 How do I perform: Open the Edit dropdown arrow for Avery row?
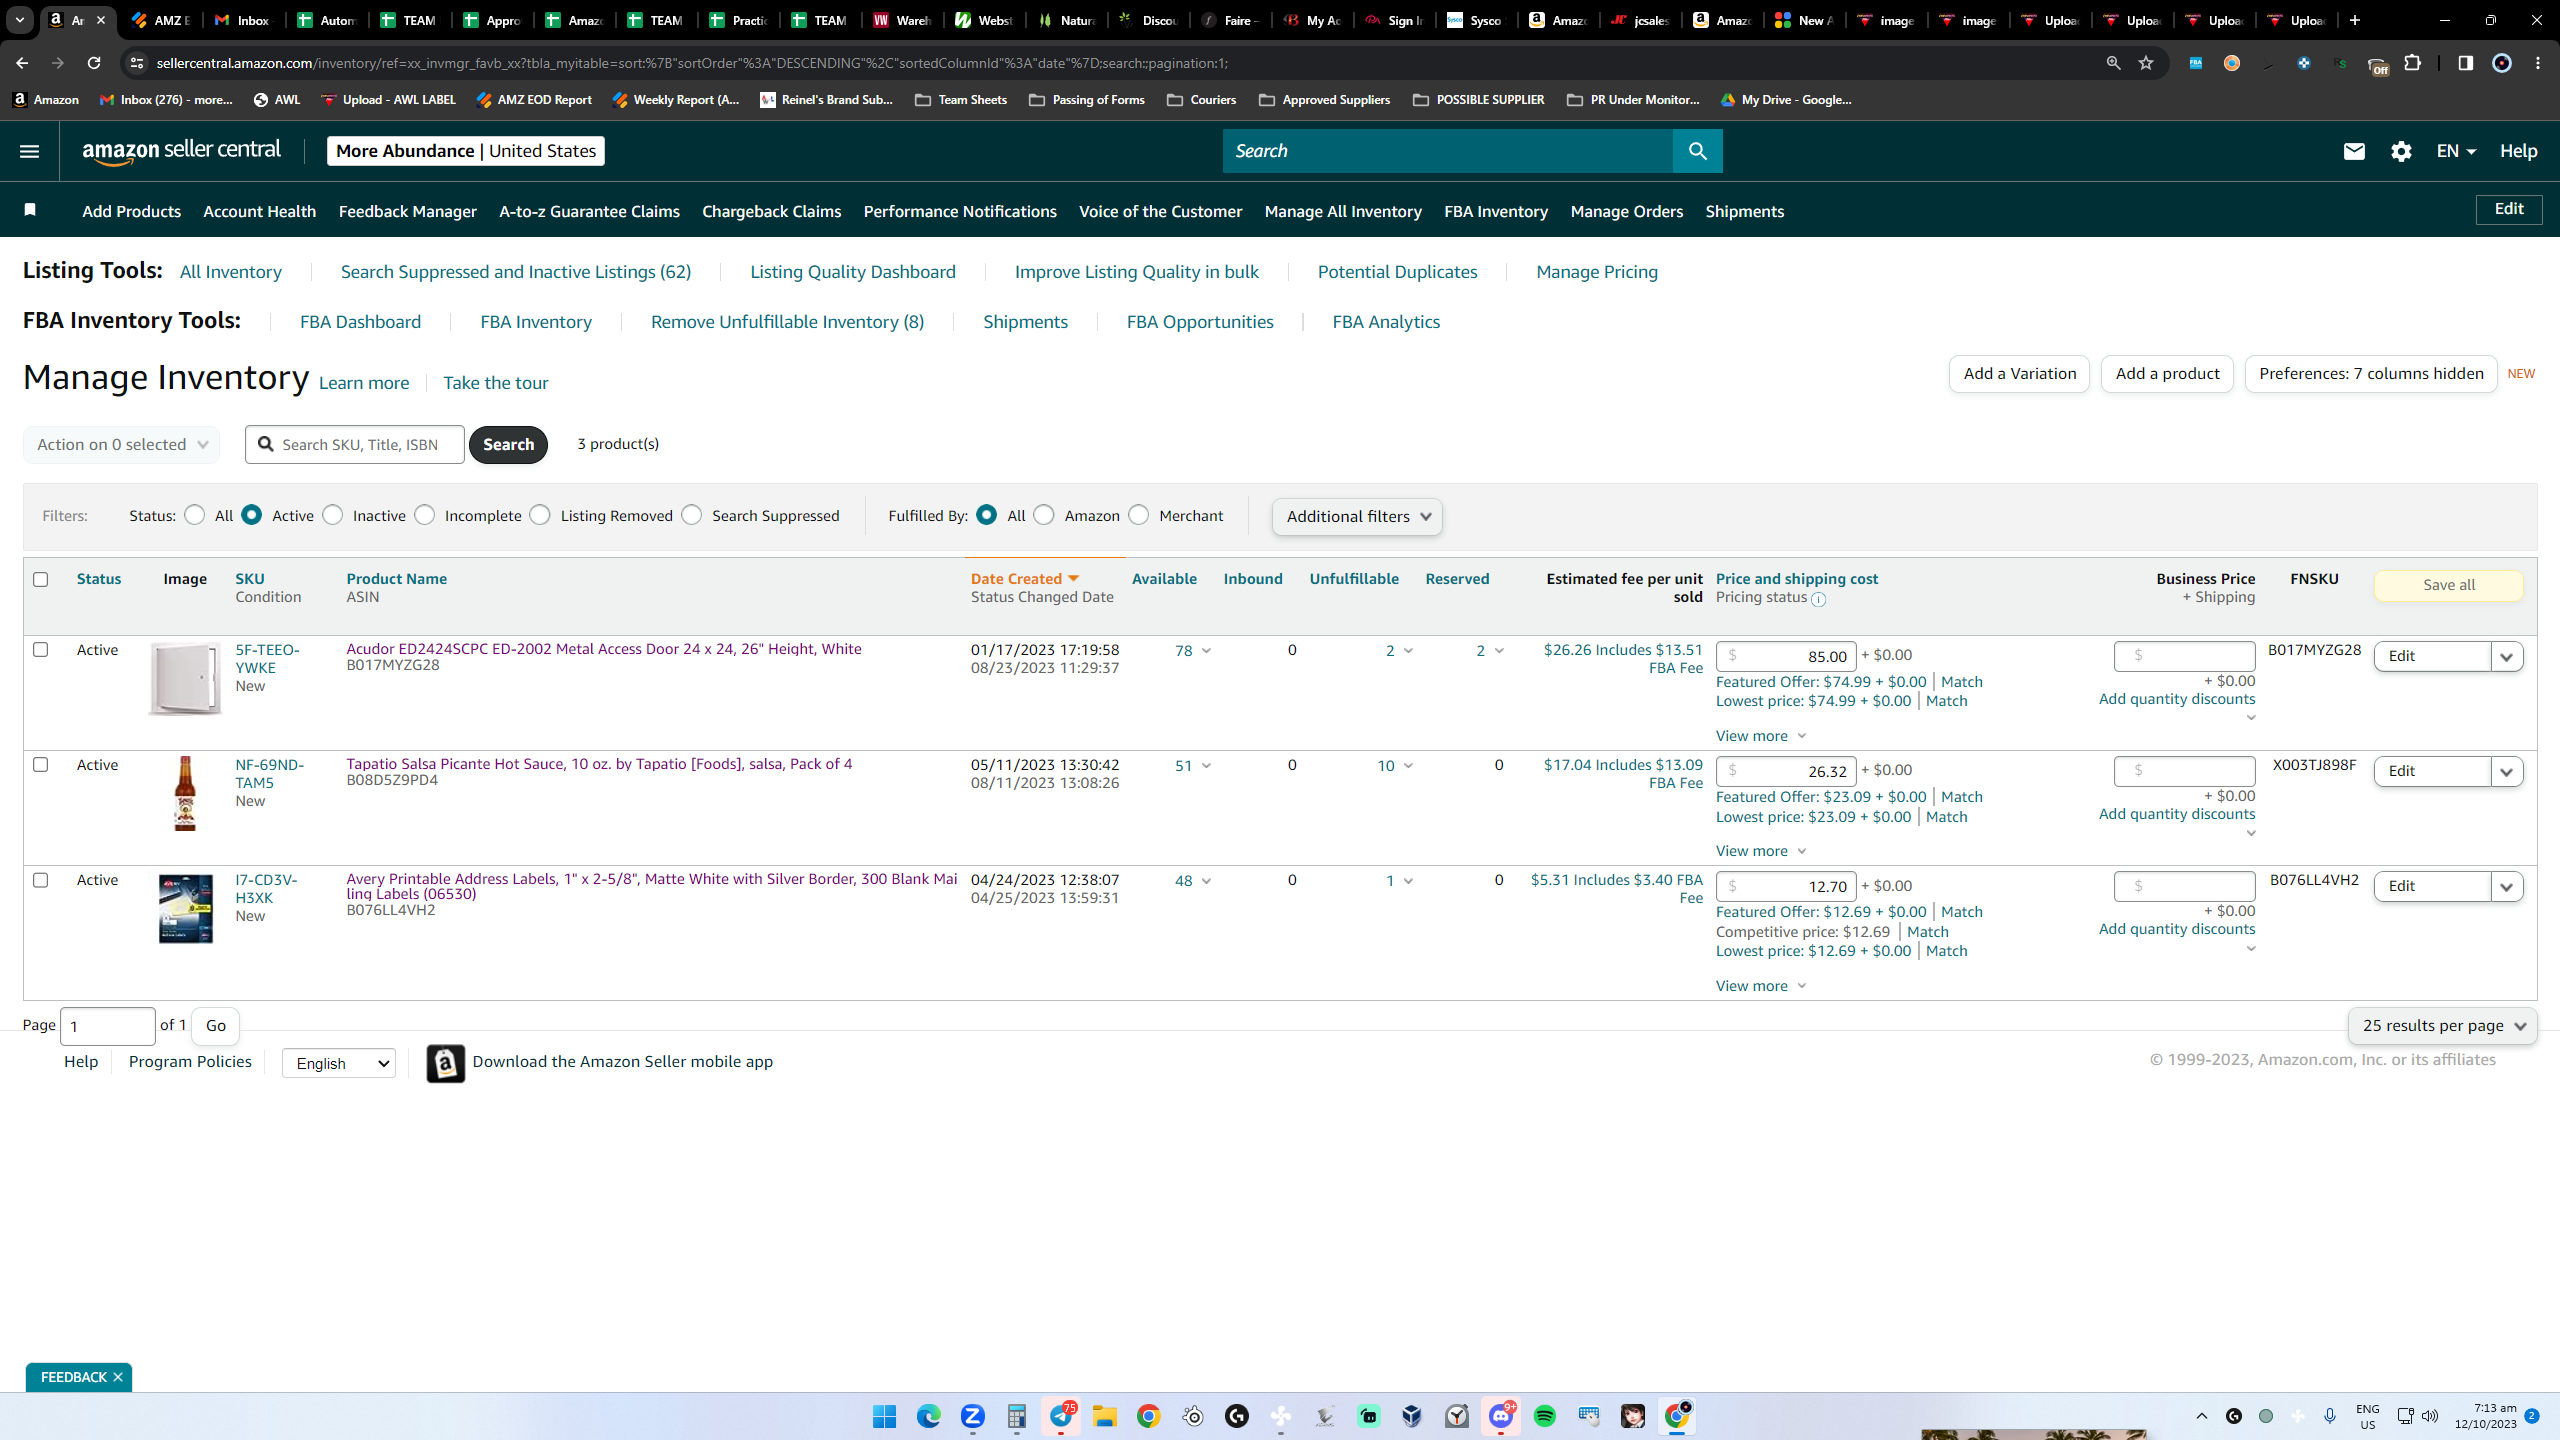click(x=2507, y=887)
